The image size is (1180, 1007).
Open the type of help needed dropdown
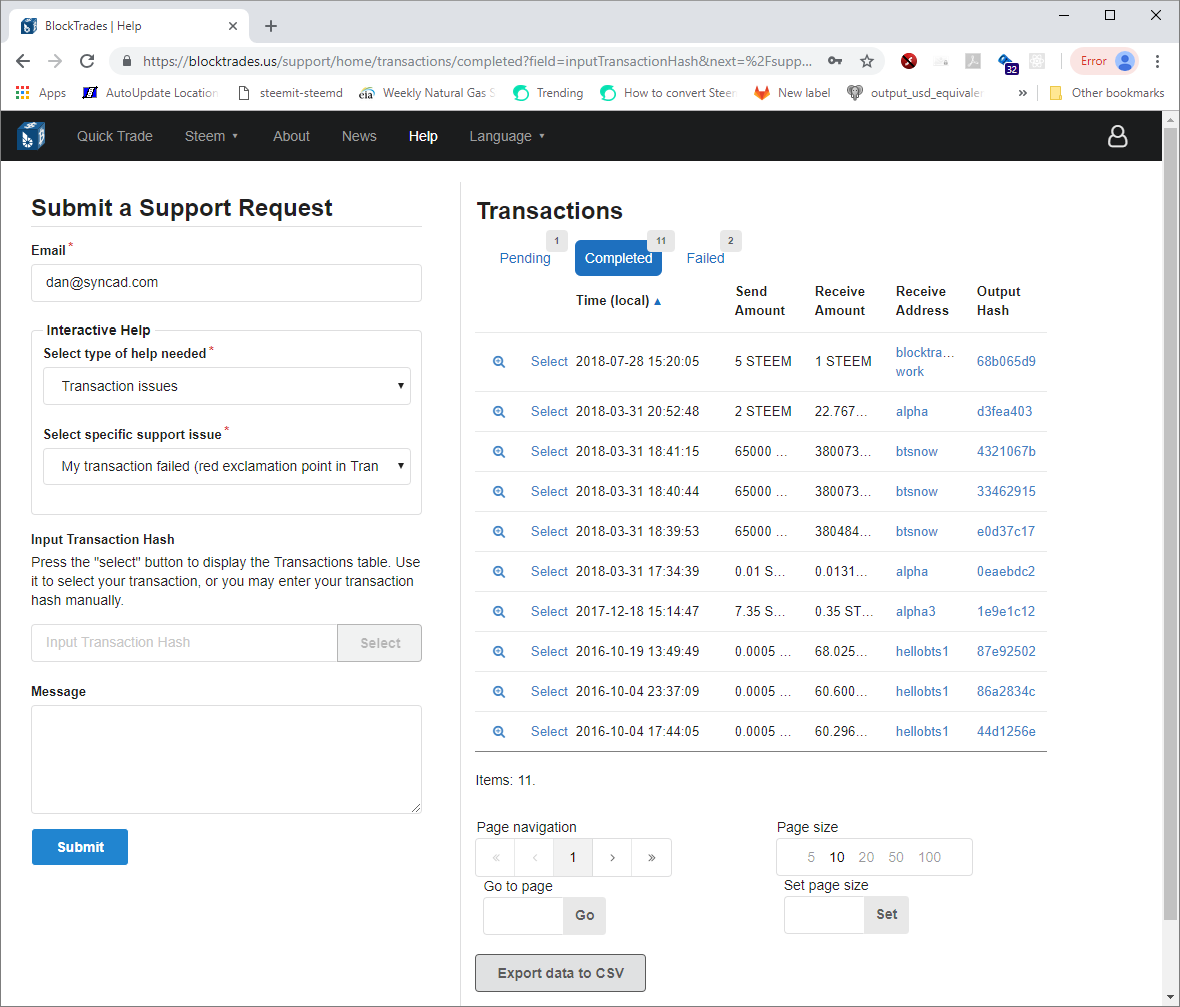click(x=227, y=386)
